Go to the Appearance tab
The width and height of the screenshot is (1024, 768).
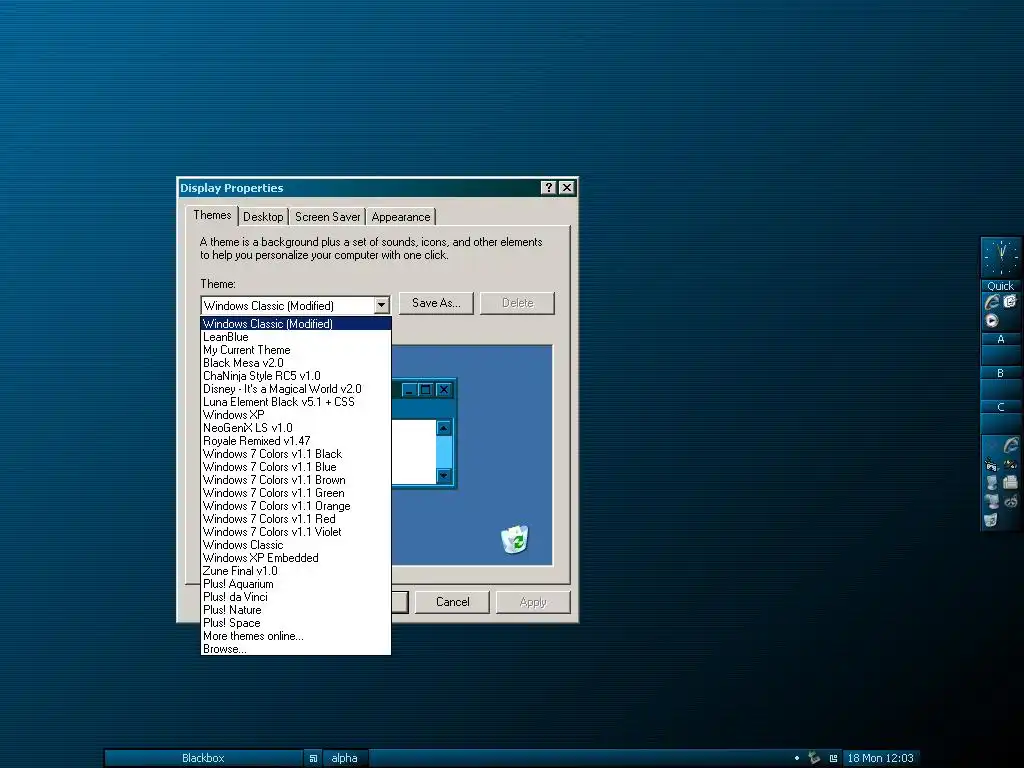pyautogui.click(x=401, y=217)
